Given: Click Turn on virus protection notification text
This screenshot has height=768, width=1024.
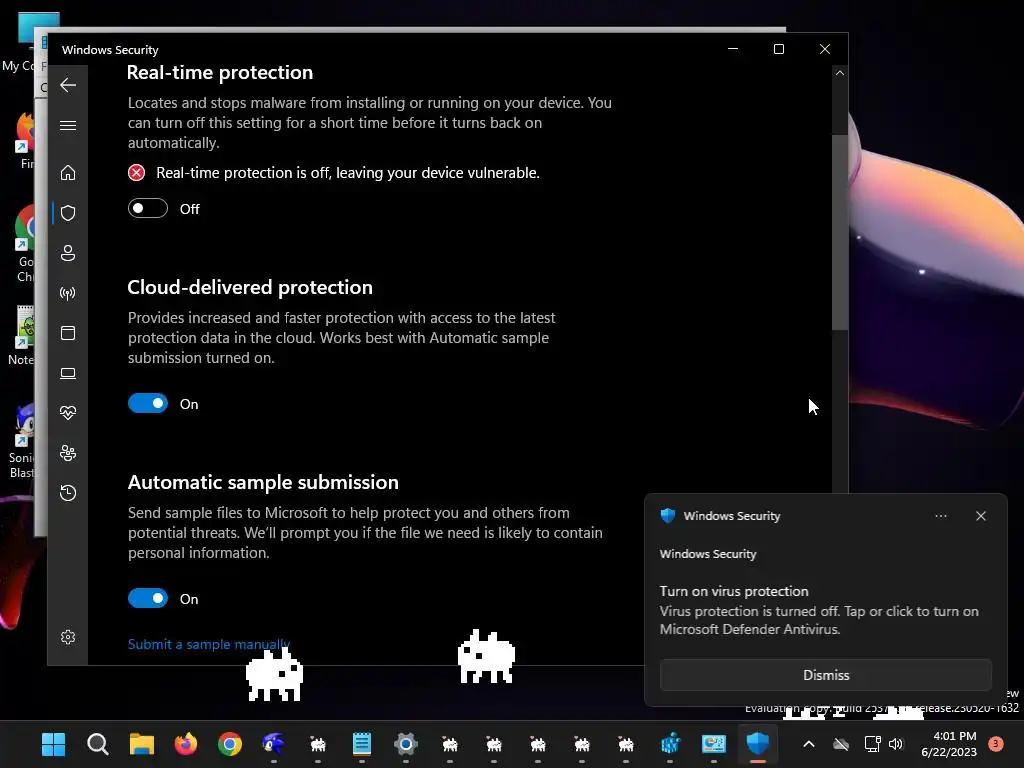Looking at the screenshot, I should tap(734, 591).
